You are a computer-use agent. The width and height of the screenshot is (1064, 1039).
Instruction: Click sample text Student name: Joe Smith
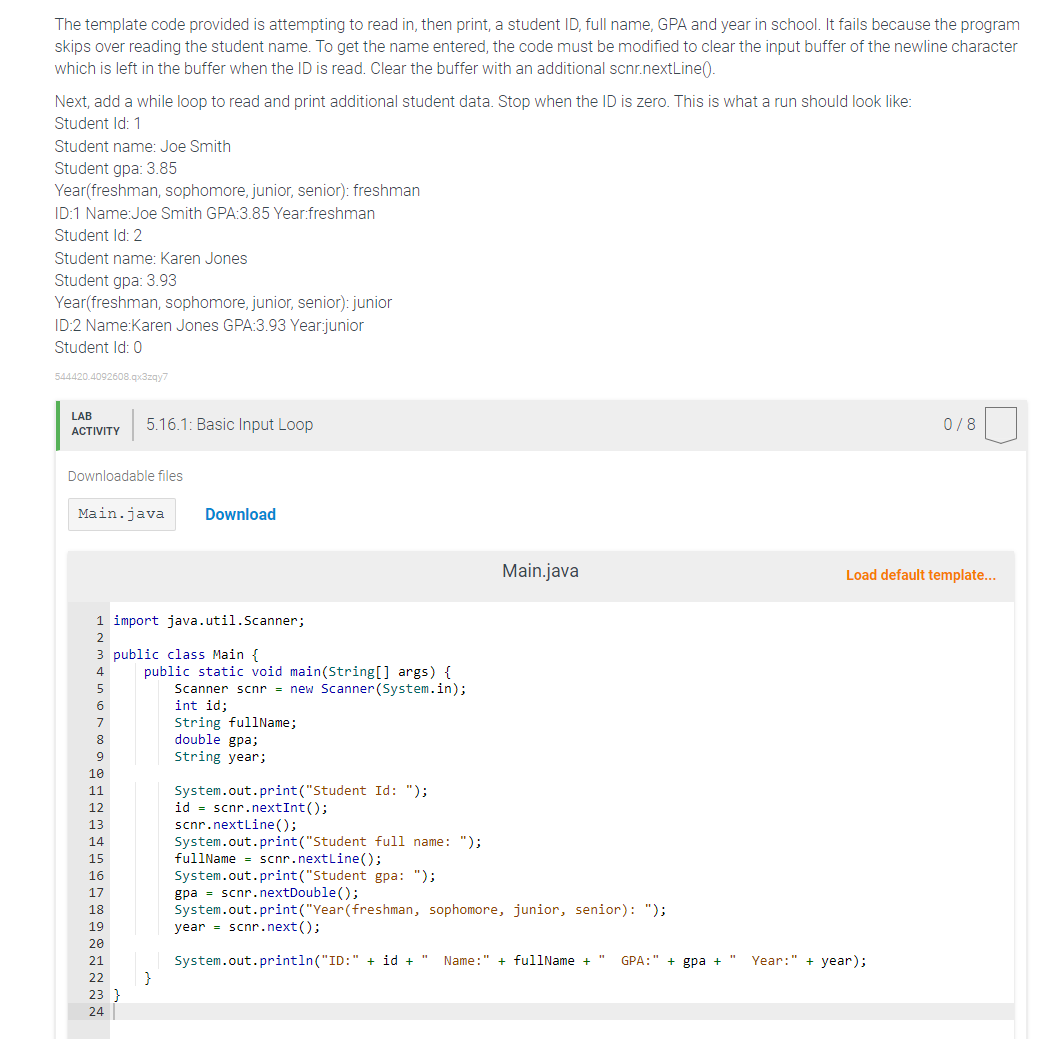tap(142, 146)
